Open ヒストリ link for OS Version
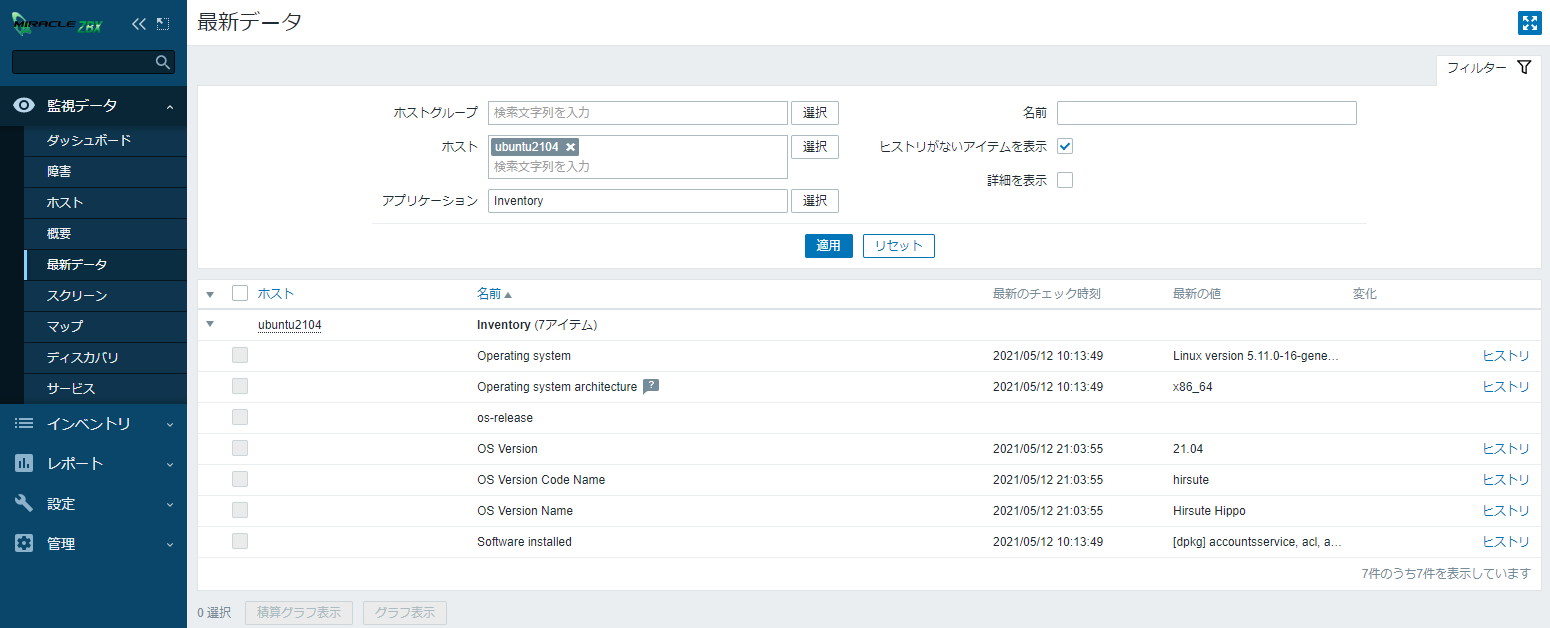 pyautogui.click(x=1505, y=449)
